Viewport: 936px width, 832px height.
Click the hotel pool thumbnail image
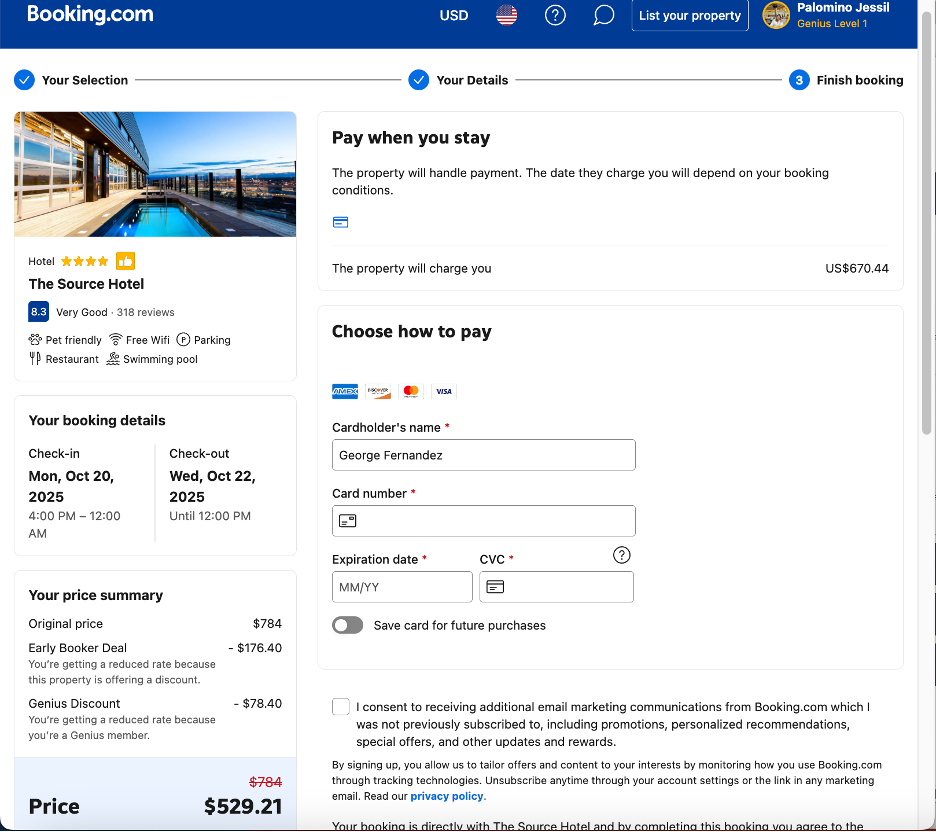click(x=155, y=174)
